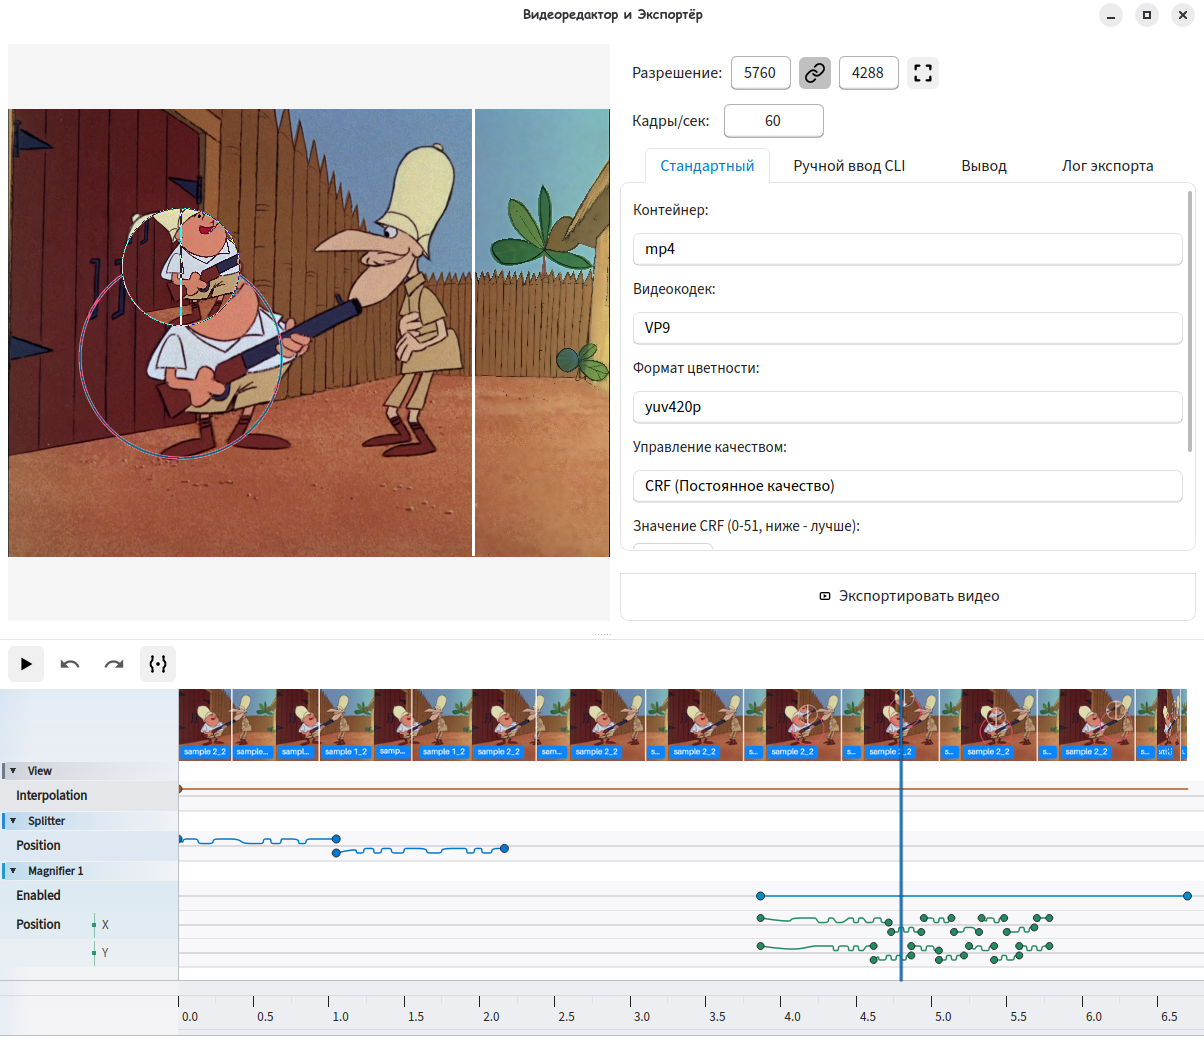Click the Interpolation track label

(x=52, y=796)
